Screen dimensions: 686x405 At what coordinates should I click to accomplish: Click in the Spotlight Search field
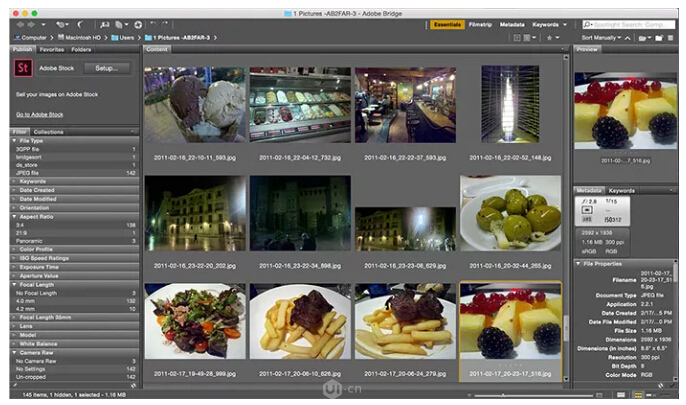pyautogui.click(x=630, y=24)
